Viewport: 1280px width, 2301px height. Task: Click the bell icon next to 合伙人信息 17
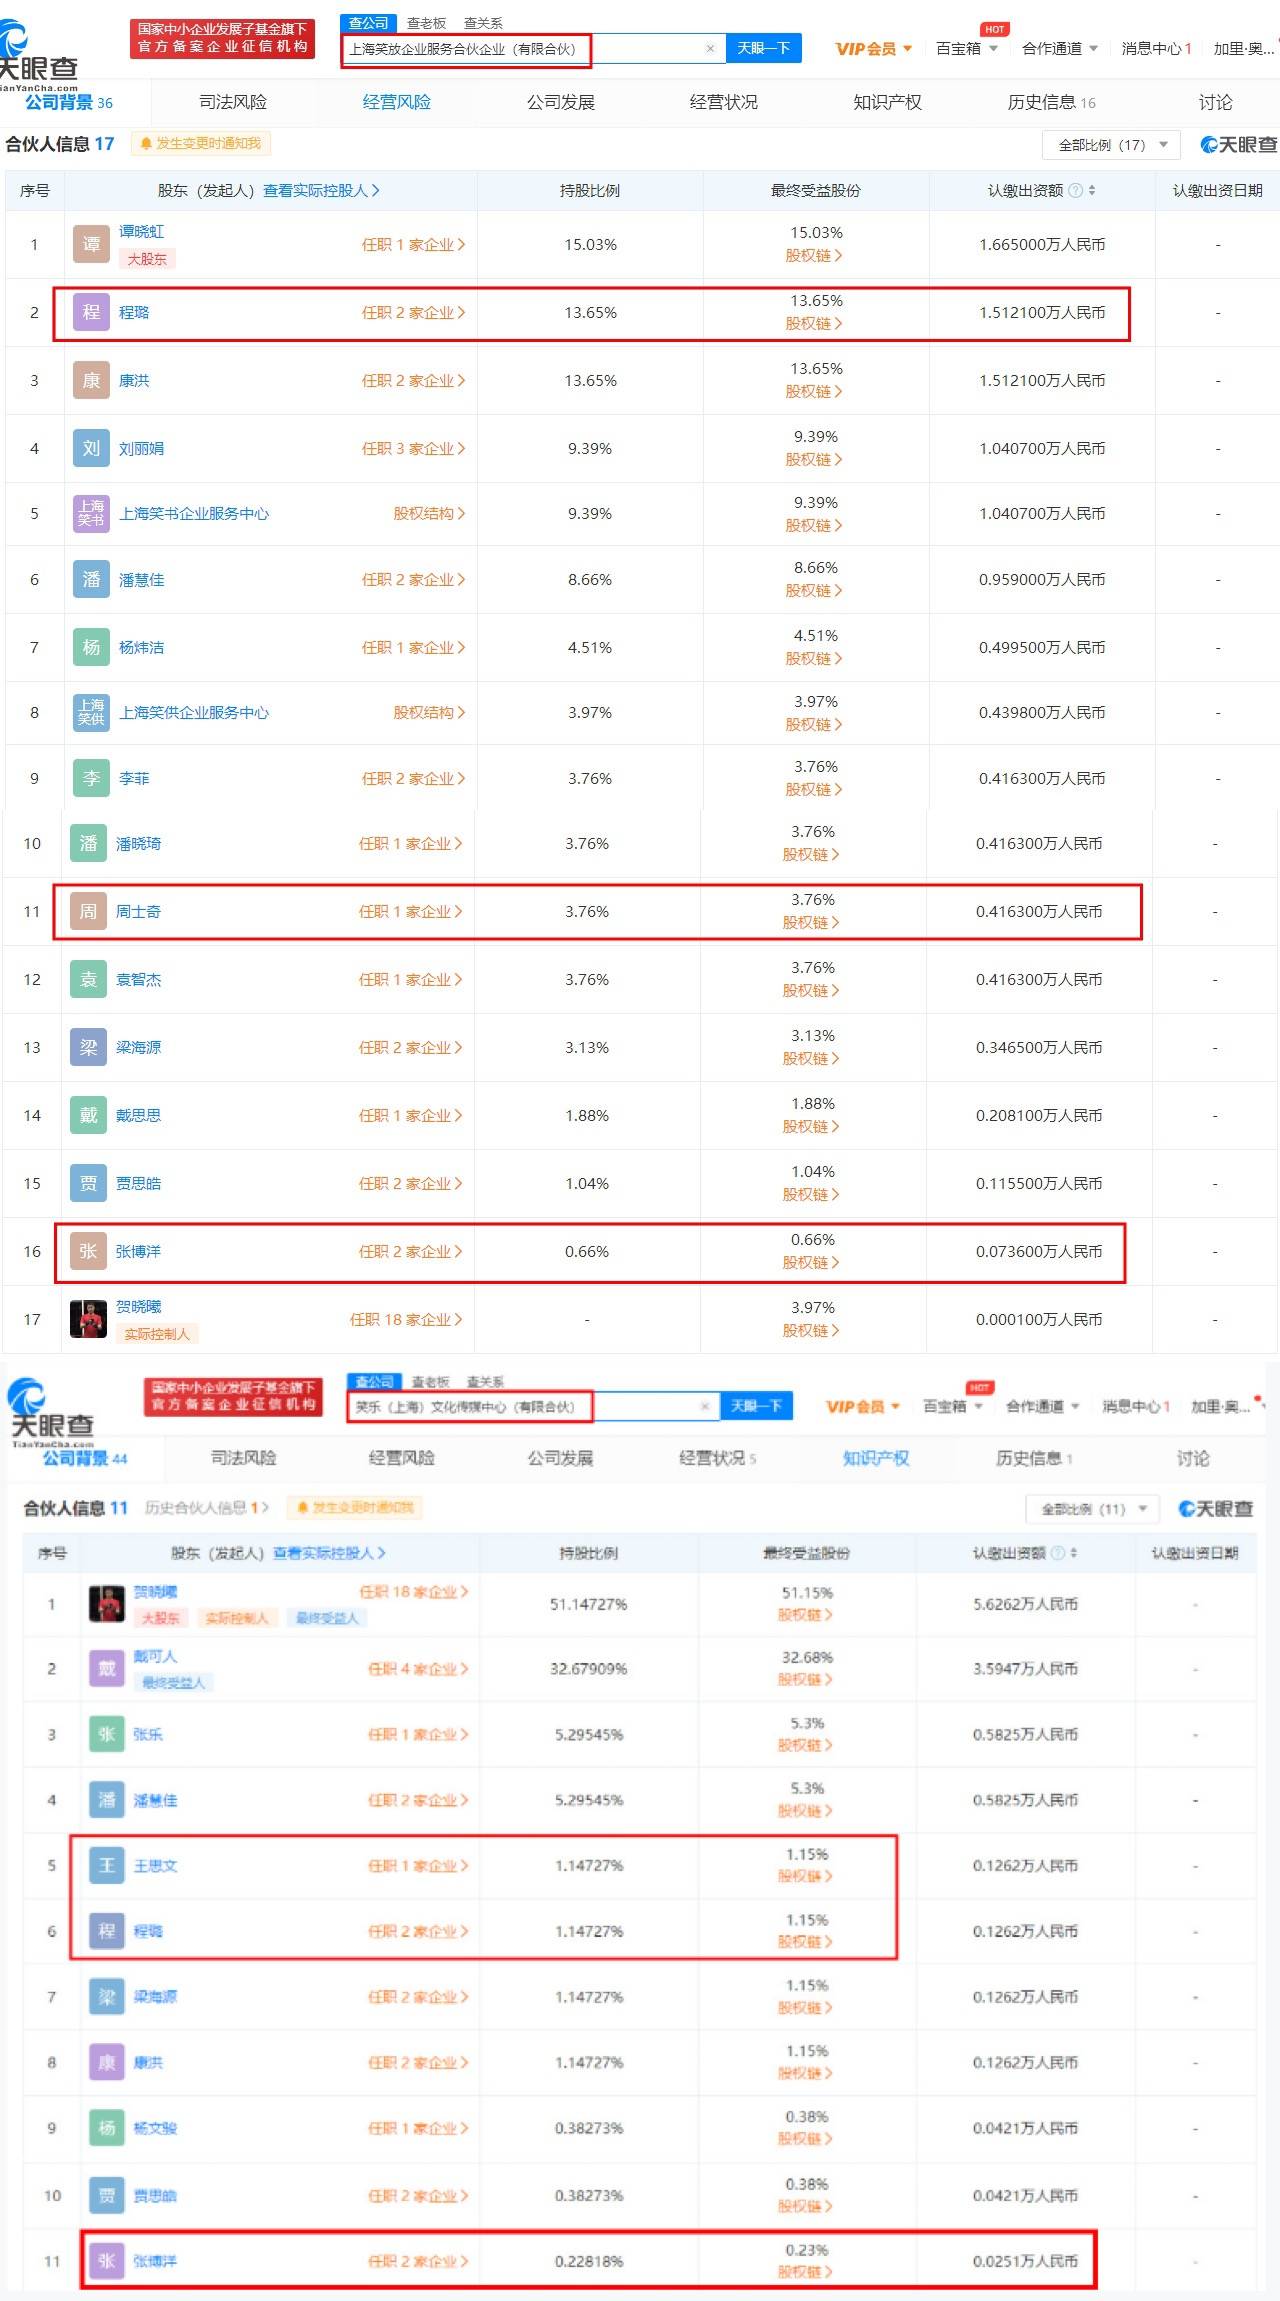point(146,144)
